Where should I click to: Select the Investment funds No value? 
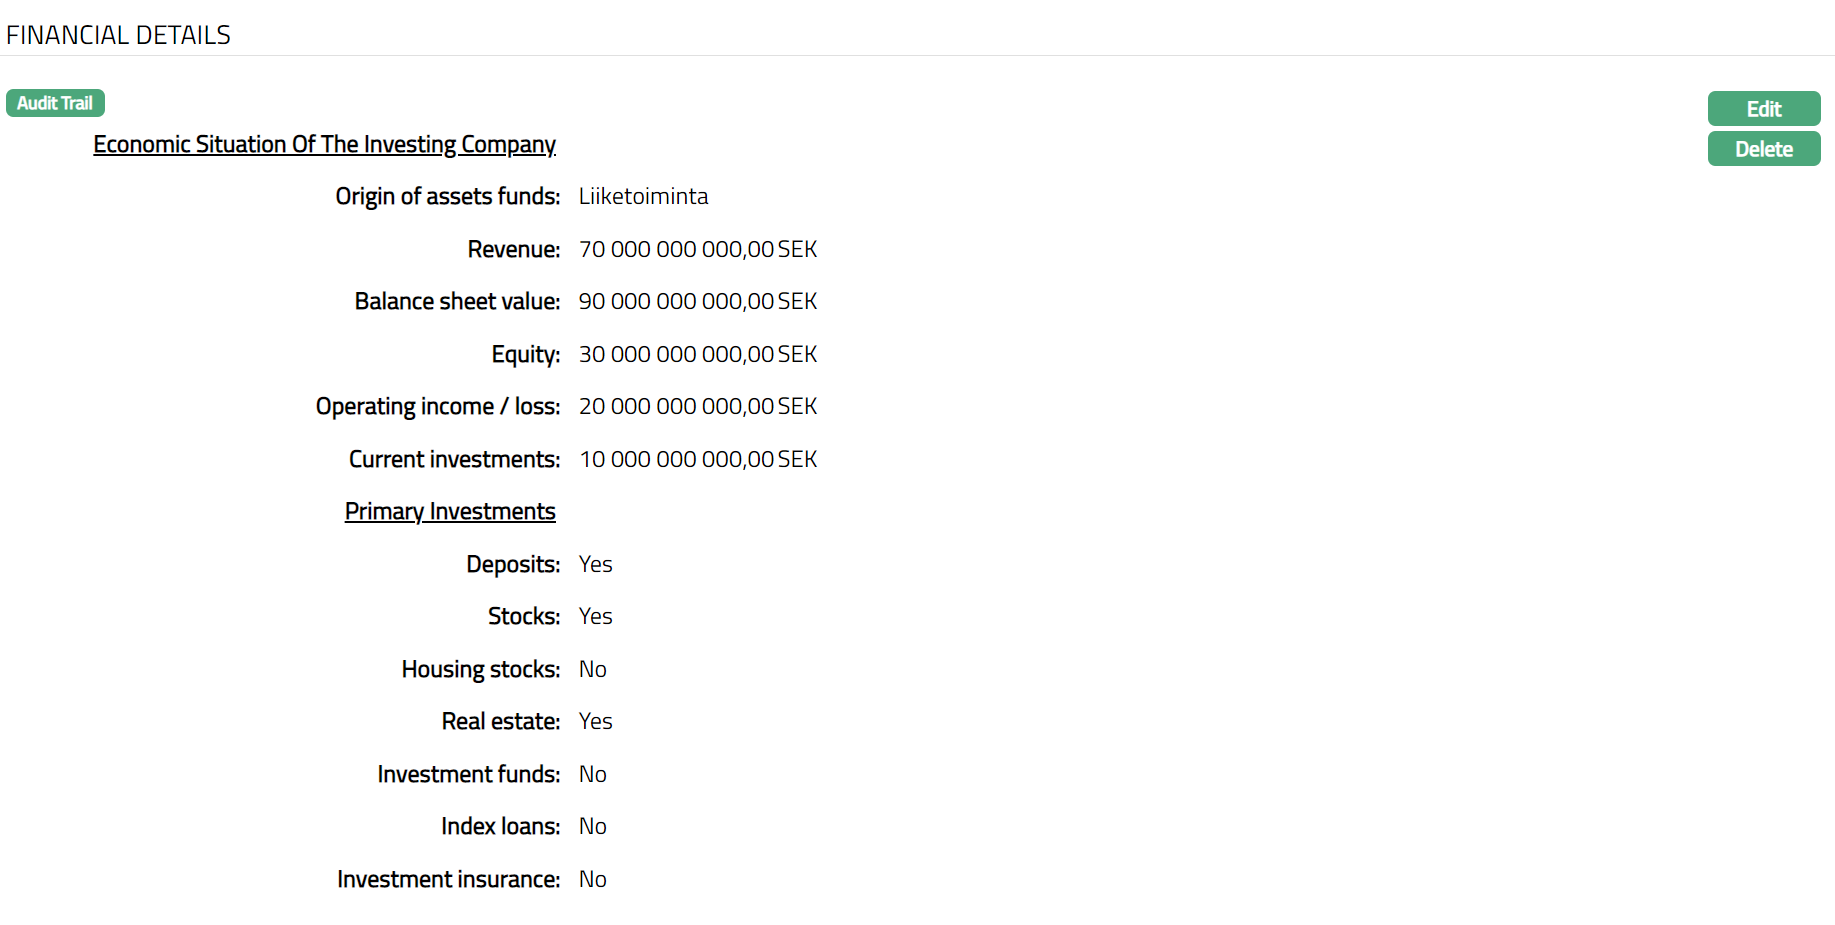click(x=592, y=775)
